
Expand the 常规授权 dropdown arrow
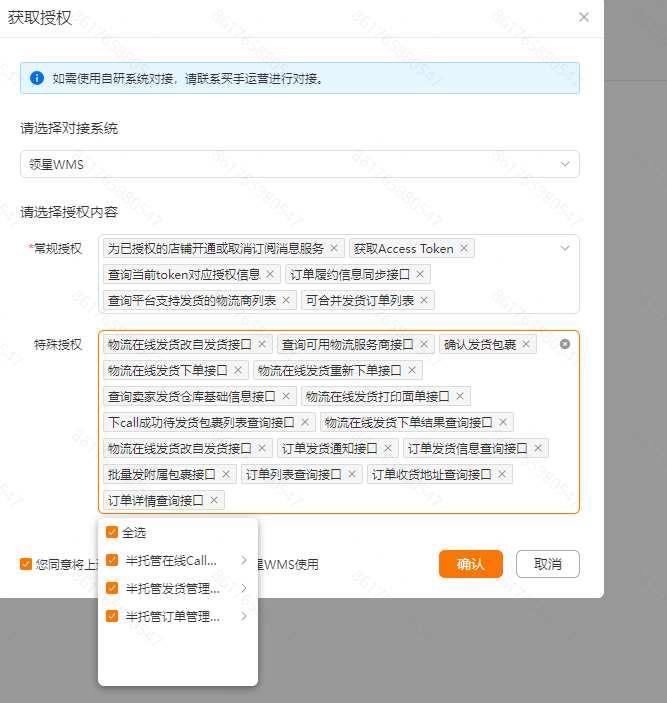(x=565, y=248)
